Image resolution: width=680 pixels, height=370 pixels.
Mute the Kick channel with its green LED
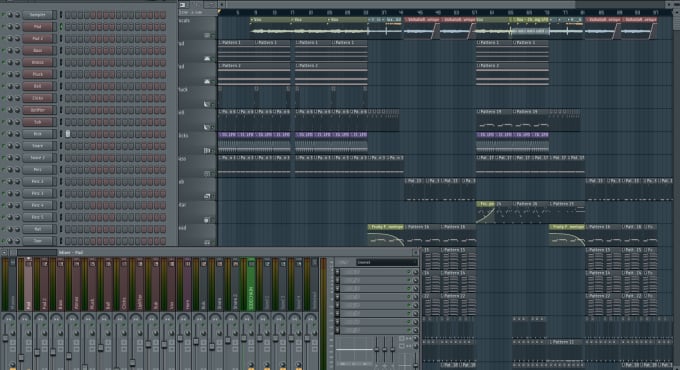tap(3, 134)
